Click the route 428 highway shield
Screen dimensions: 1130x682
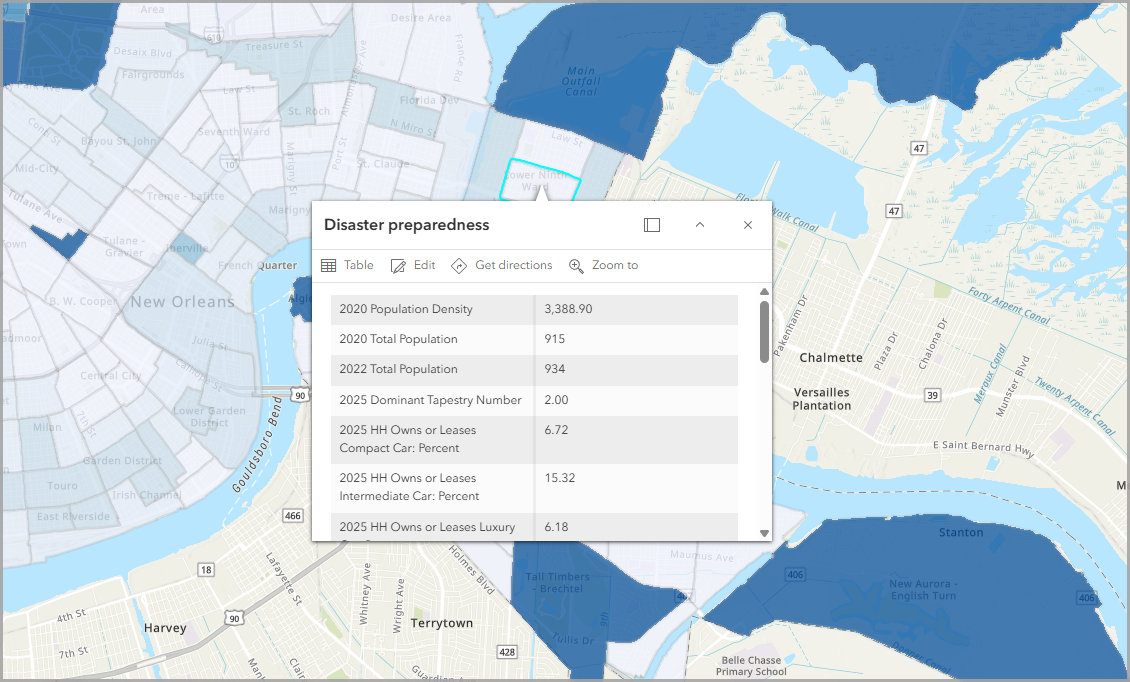[507, 652]
